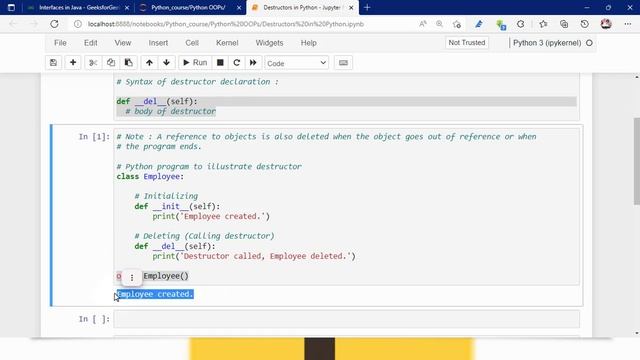Open Read aloud icon in address bar
640x360 pixels.
[423, 24]
